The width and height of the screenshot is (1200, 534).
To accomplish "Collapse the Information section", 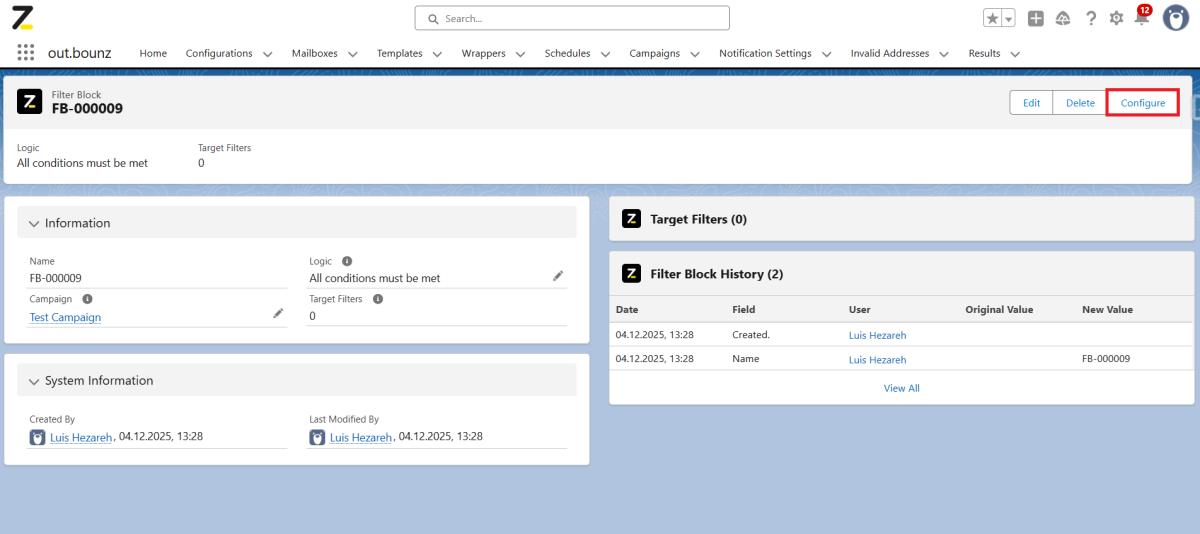I will 35,223.
